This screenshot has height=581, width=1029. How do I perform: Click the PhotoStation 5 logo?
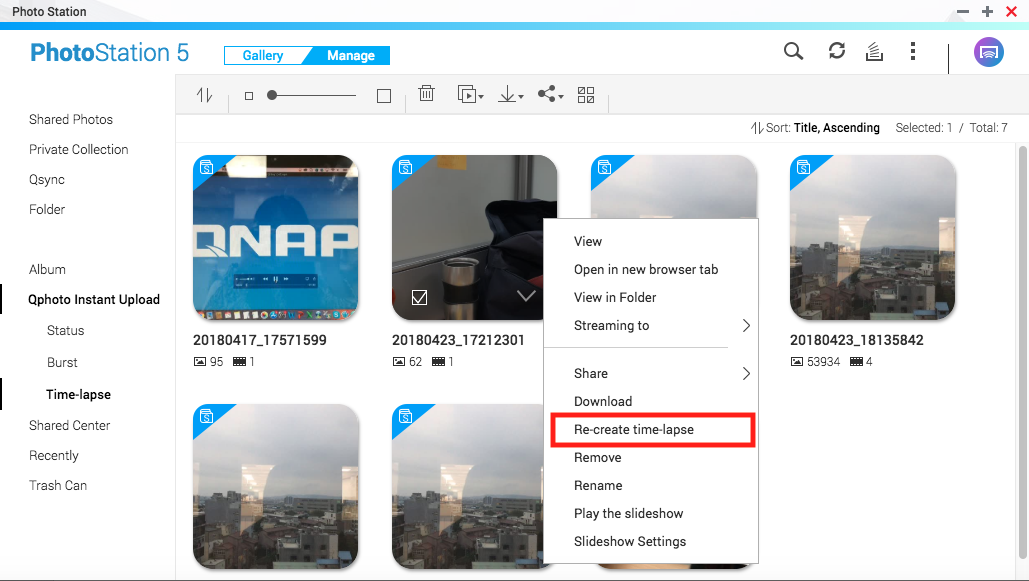pyautogui.click(x=110, y=53)
